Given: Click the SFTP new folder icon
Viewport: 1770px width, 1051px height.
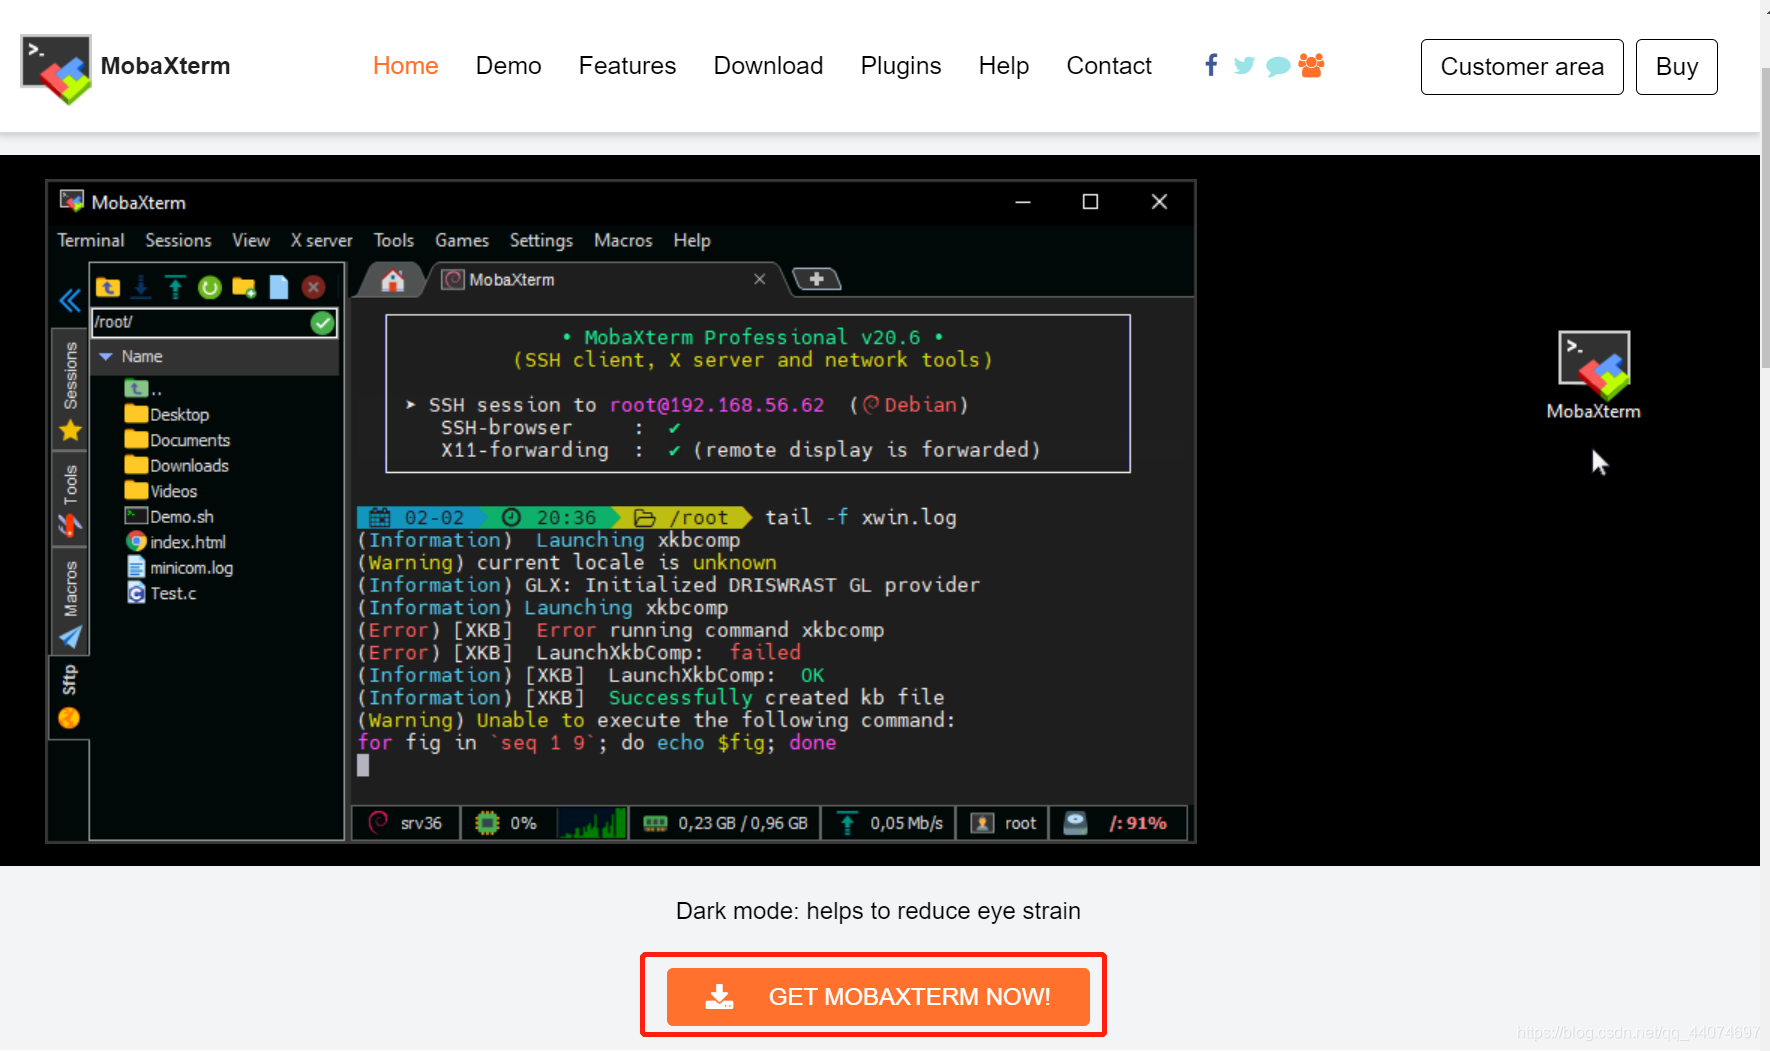Looking at the screenshot, I should 244,288.
